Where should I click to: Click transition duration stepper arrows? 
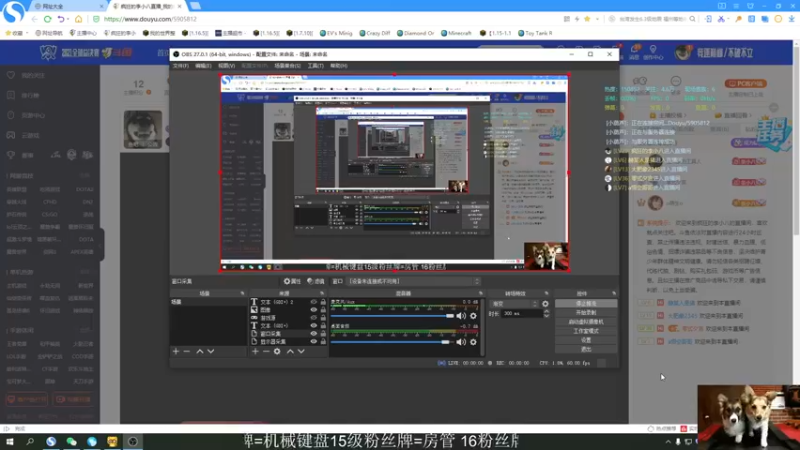coord(546,314)
